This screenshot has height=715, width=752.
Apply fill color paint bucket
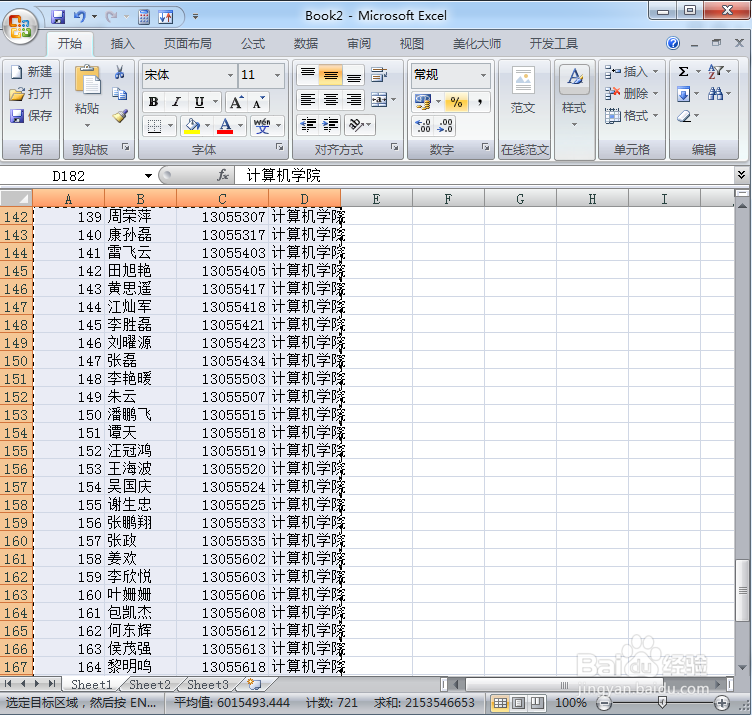[193, 126]
